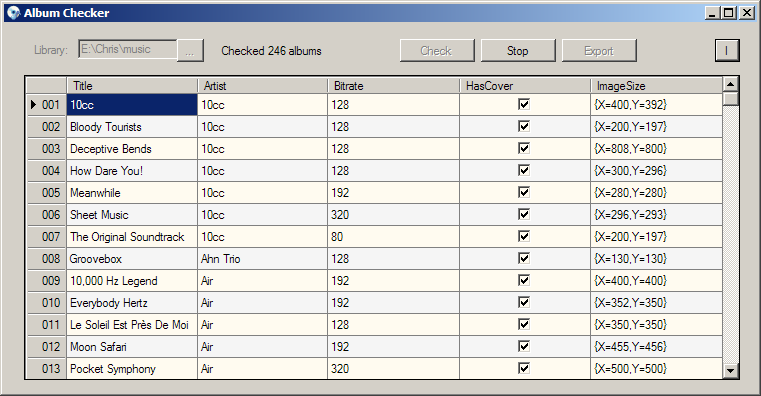Click the ImageSize column header
This screenshot has width=761, height=396.
click(656, 86)
